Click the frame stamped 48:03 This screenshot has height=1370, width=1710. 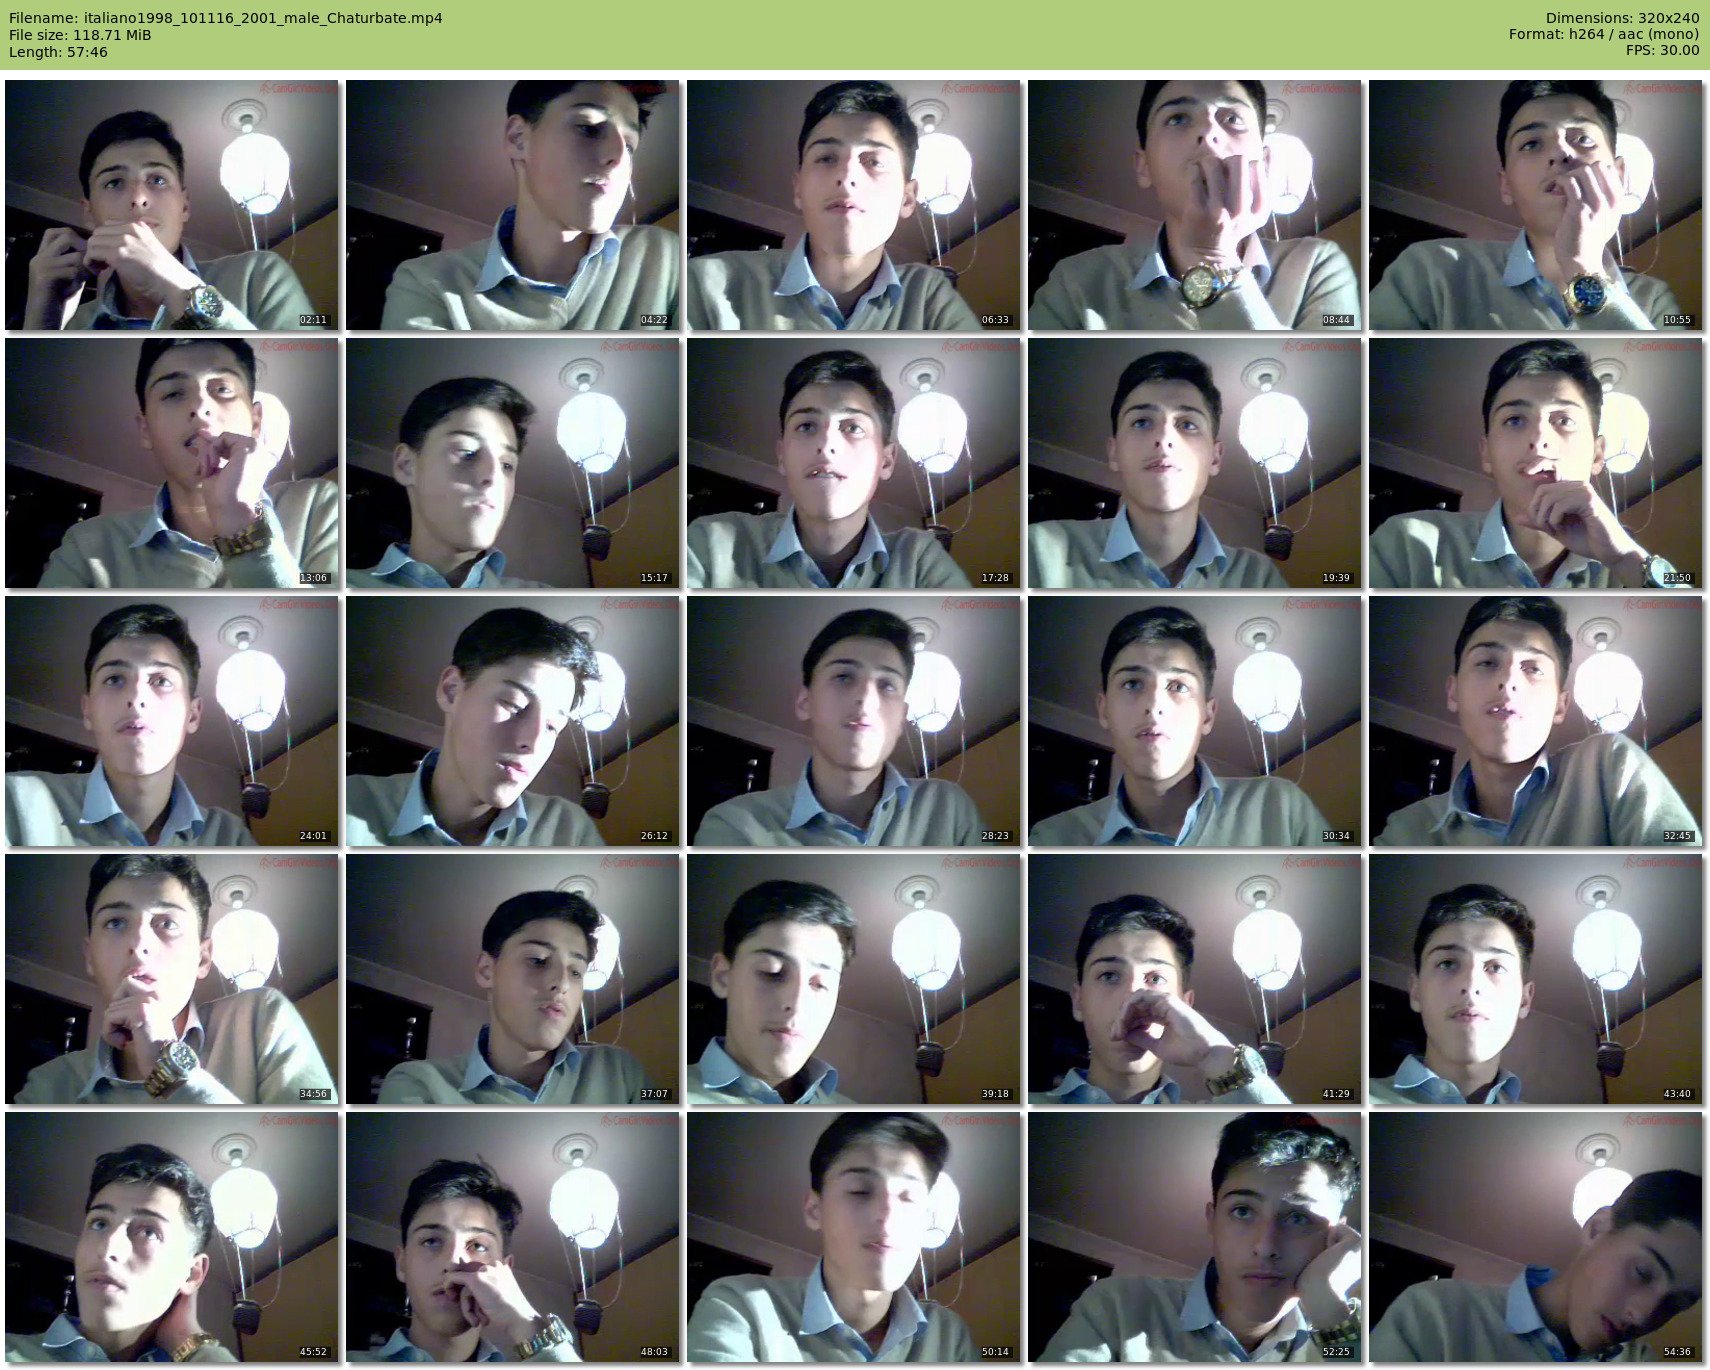[x=513, y=1237]
